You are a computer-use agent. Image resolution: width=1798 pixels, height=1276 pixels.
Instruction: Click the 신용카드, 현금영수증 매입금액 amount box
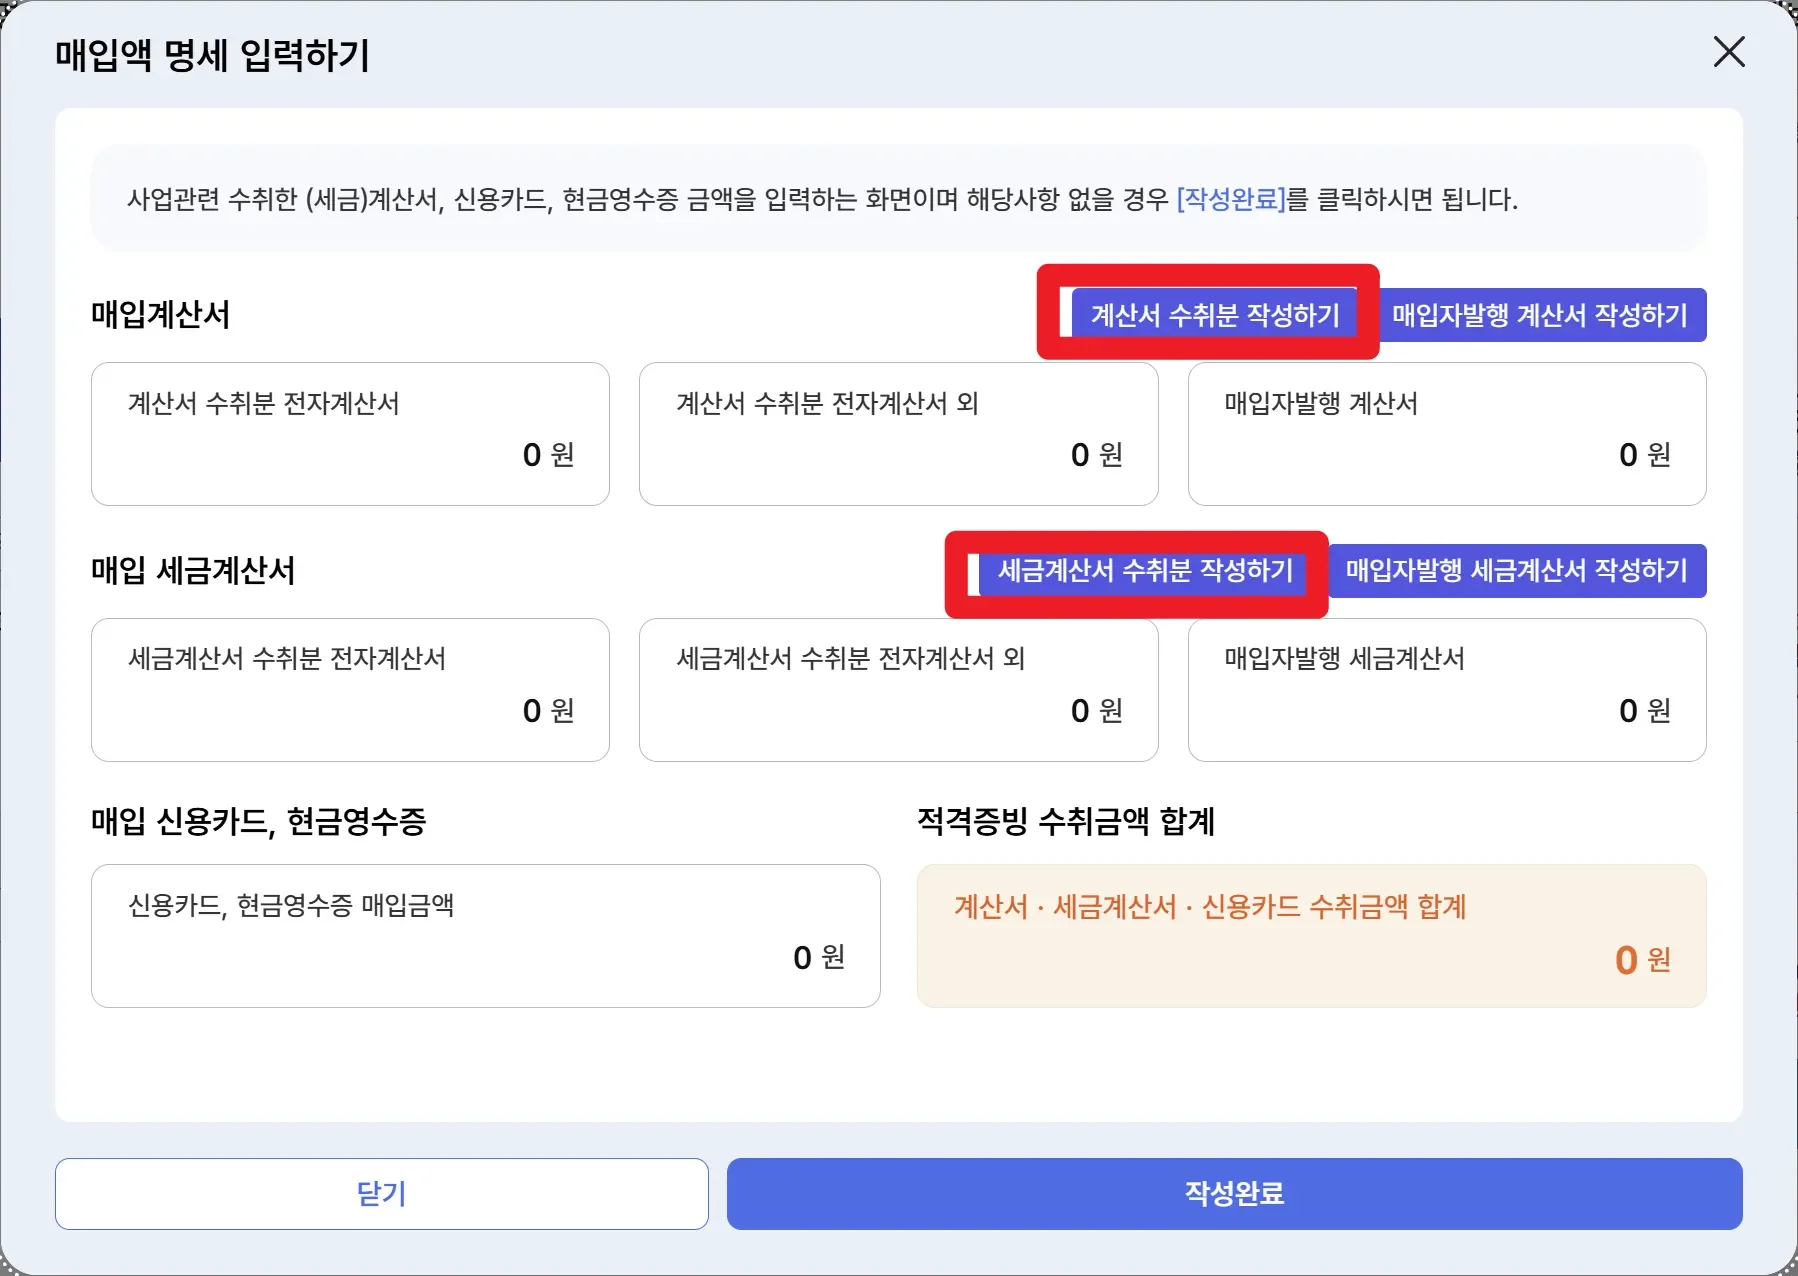[485, 936]
